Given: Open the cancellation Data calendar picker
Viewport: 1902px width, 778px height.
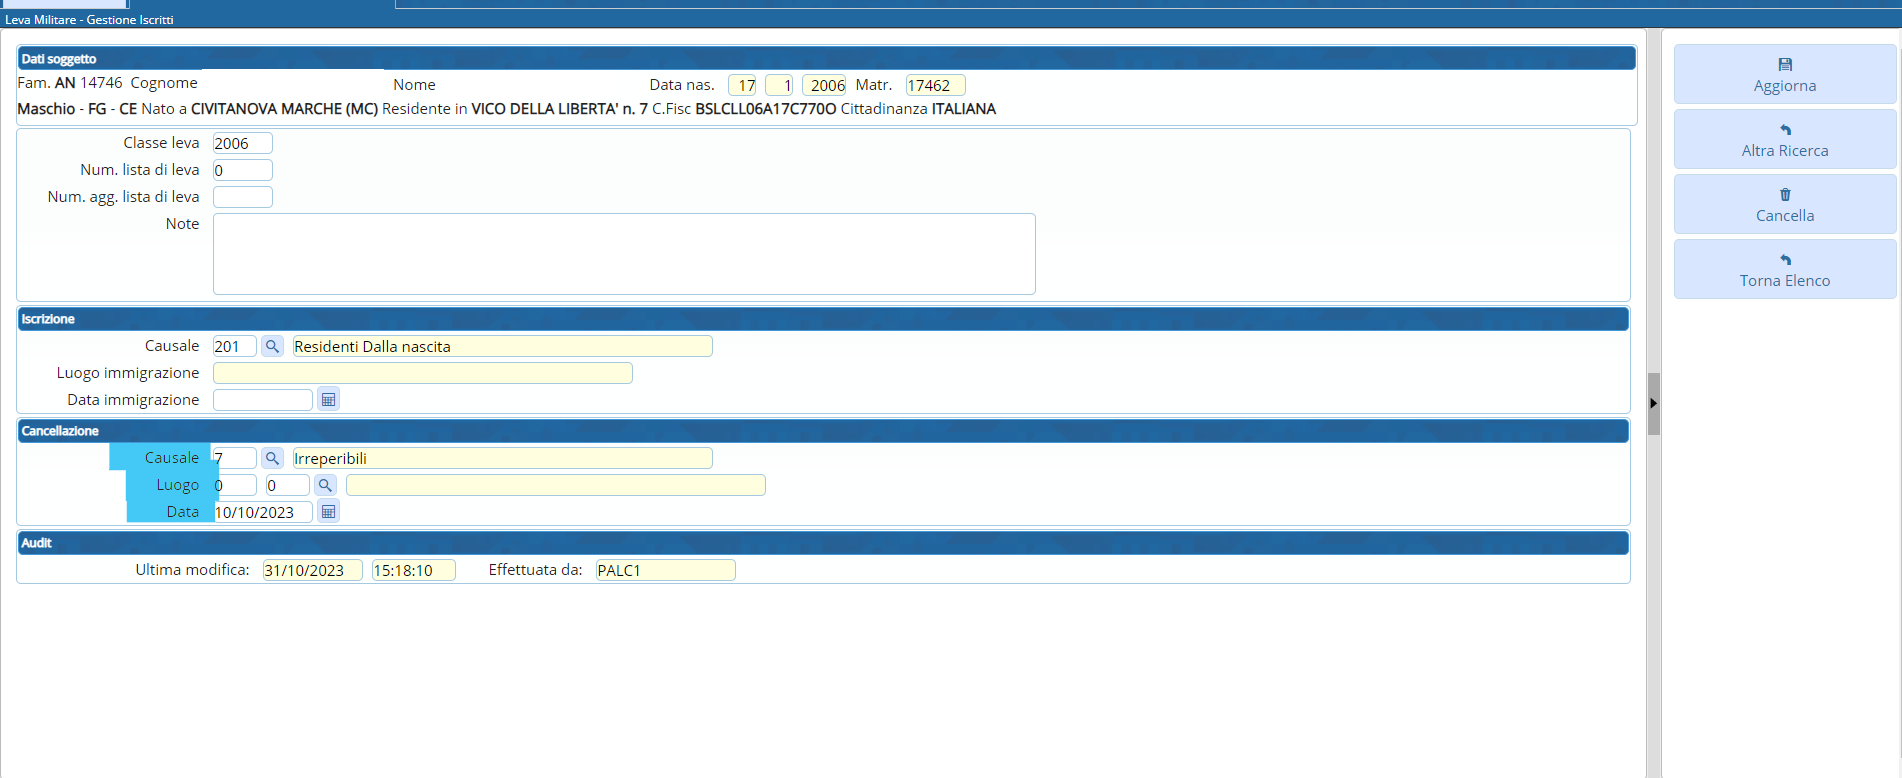Looking at the screenshot, I should [x=328, y=512].
